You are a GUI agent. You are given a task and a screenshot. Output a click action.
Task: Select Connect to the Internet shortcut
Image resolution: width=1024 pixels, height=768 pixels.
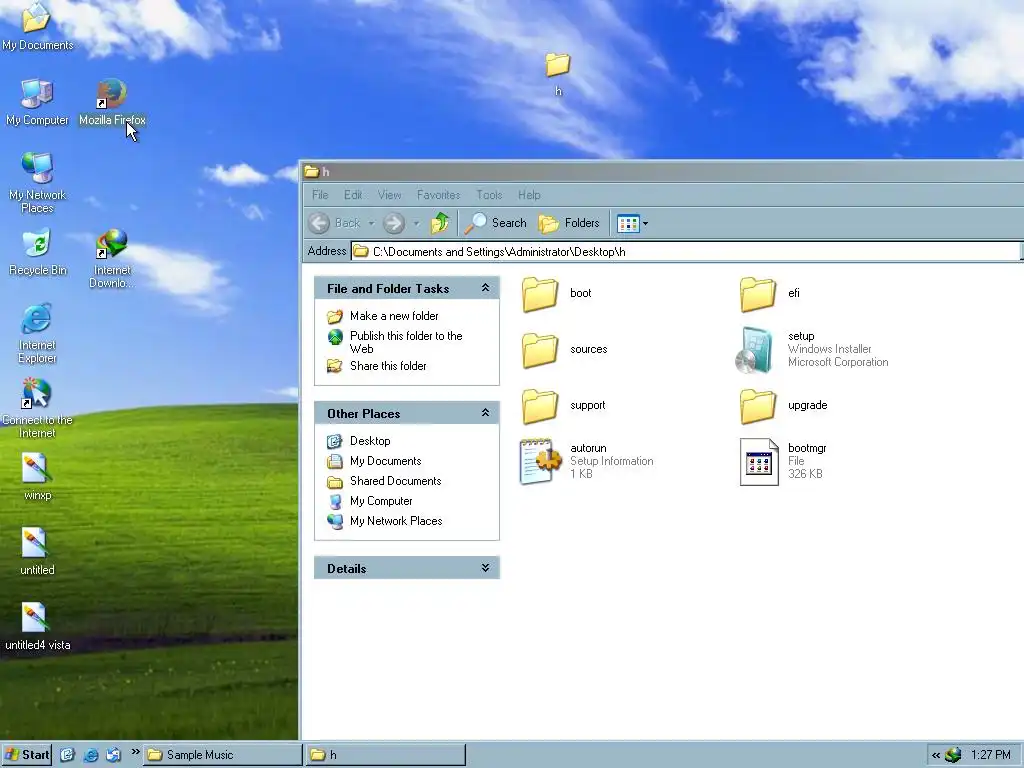37,408
